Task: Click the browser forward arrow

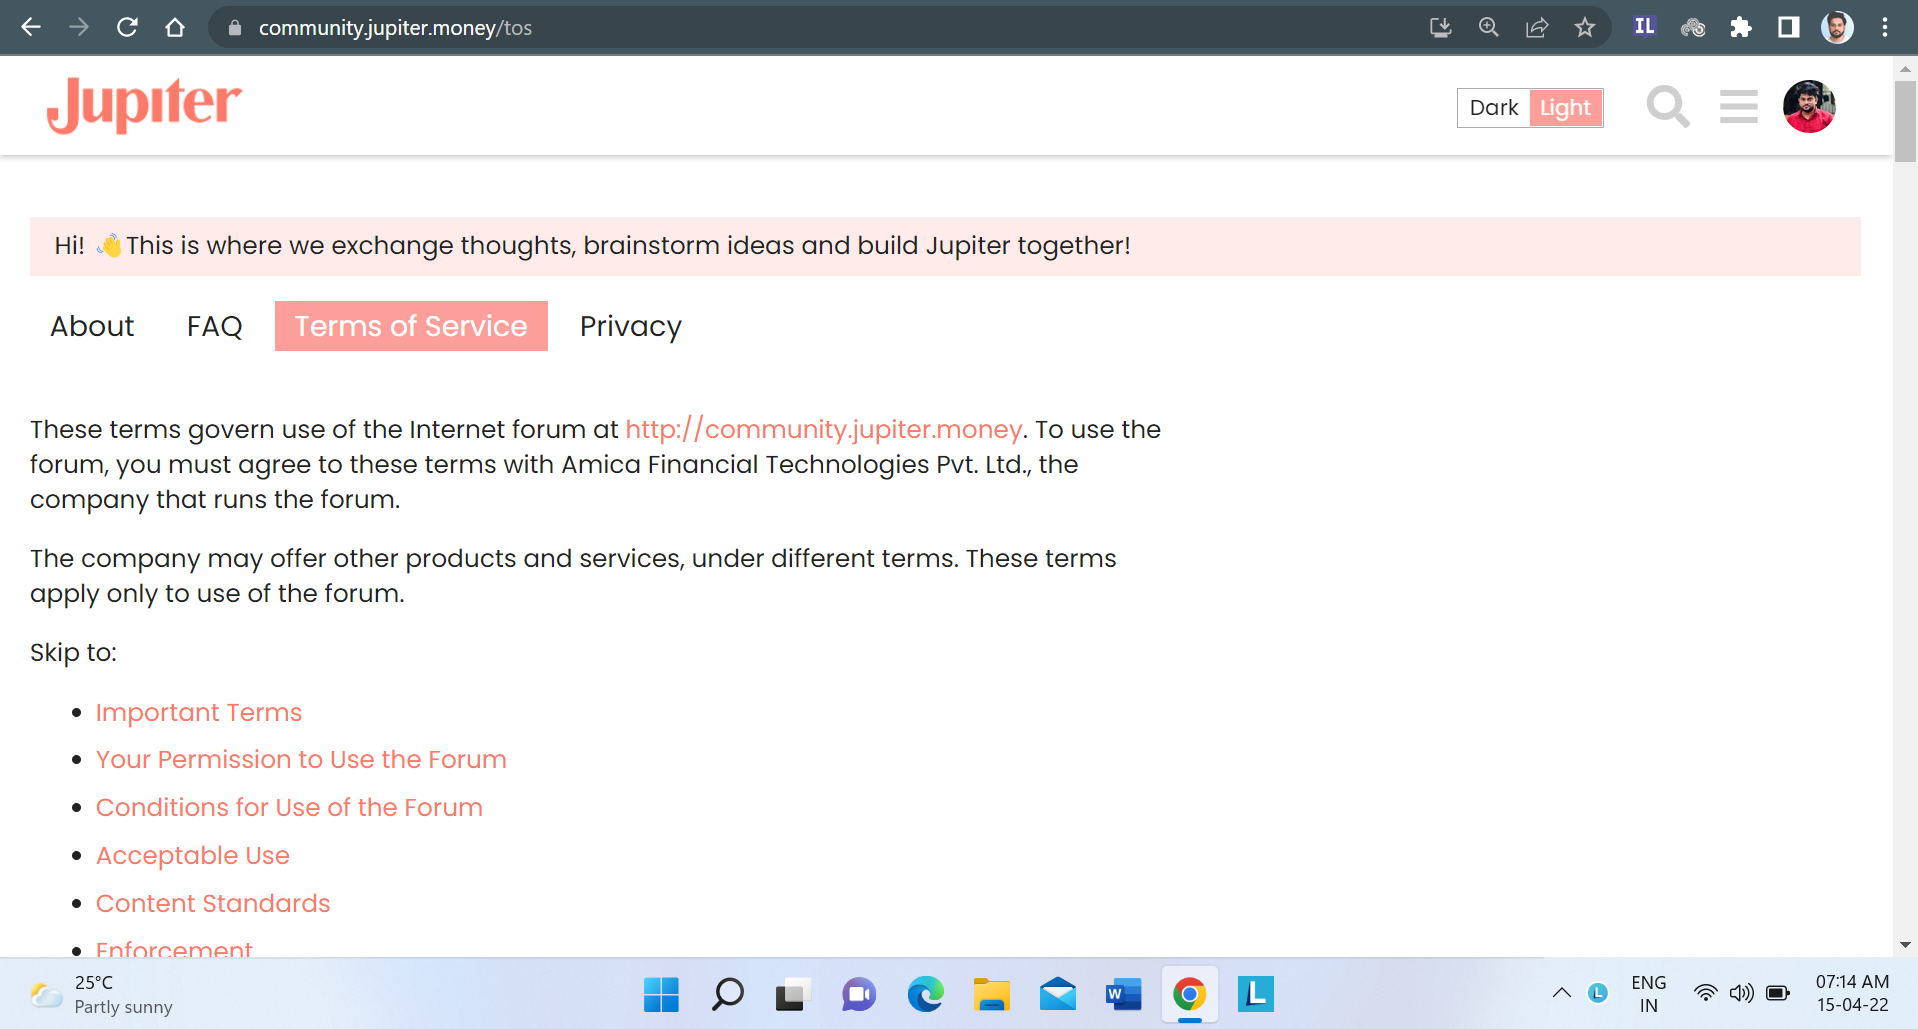Action: [79, 27]
